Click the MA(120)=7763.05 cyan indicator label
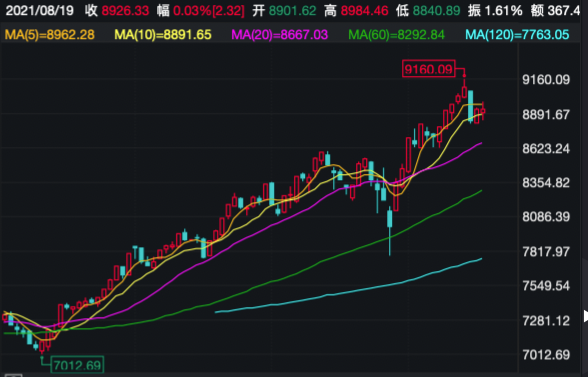The height and width of the screenshot is (377, 588). [x=518, y=35]
